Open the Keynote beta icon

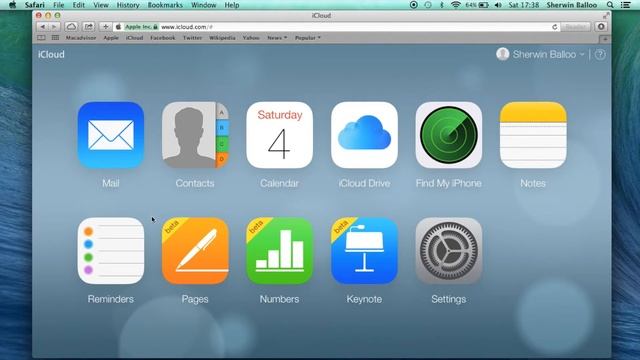(364, 251)
